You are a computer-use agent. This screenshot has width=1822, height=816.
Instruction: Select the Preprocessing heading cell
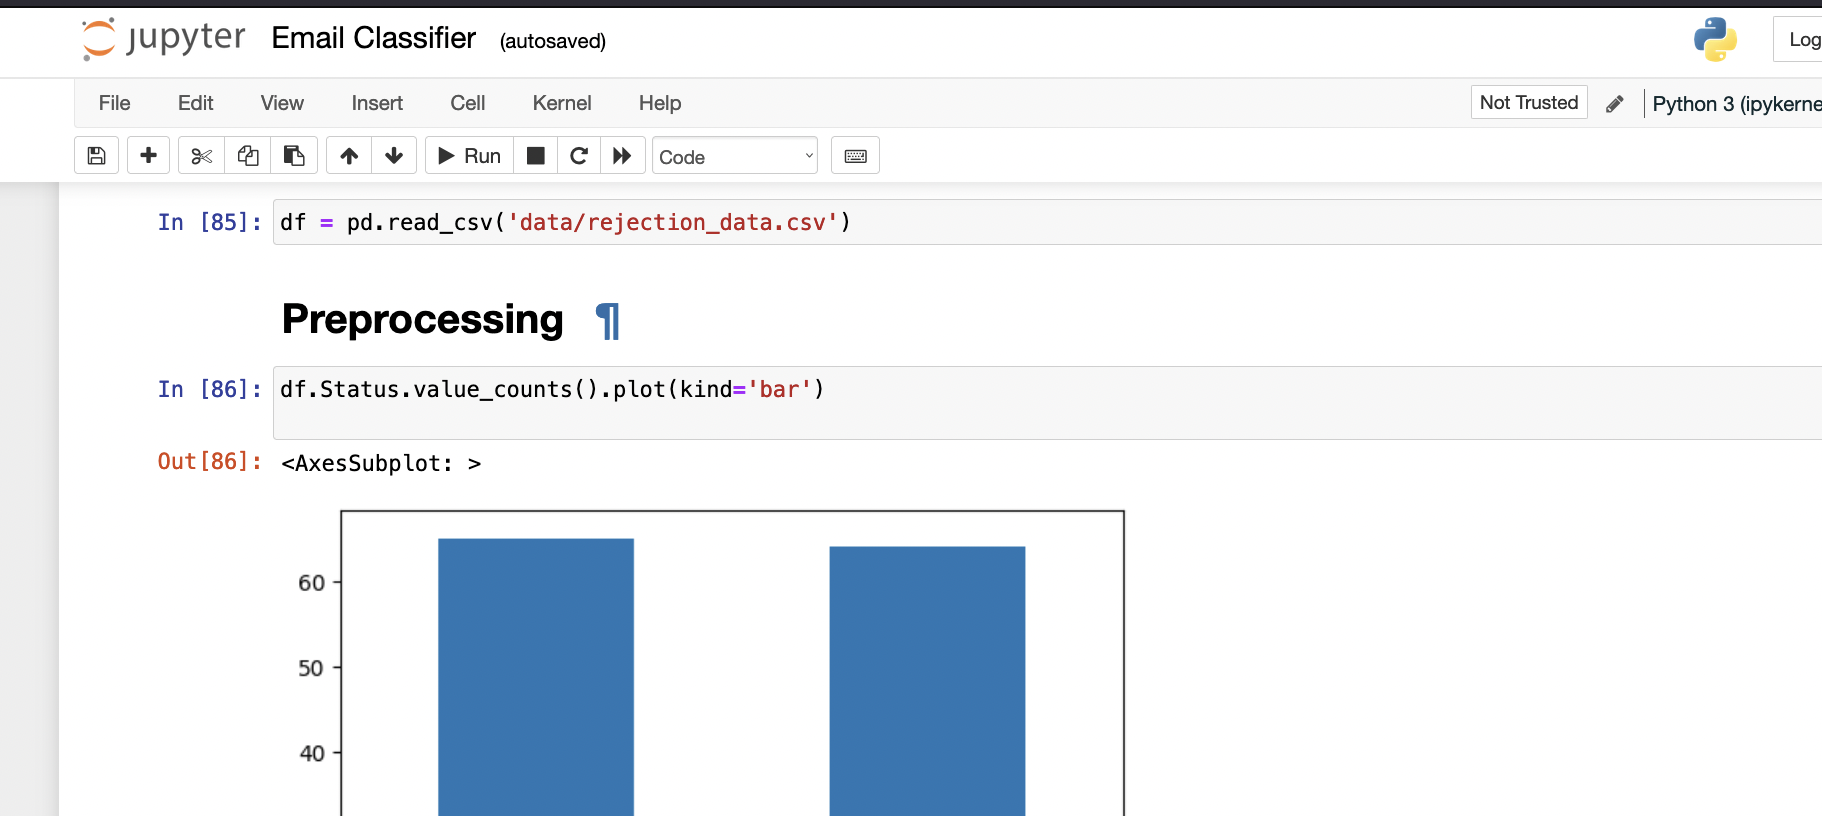tap(423, 320)
